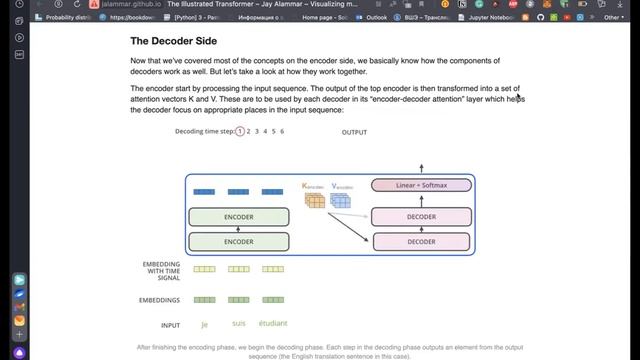Open the [Python] 3 bookmark
The image size is (640, 360).
tap(192, 18)
